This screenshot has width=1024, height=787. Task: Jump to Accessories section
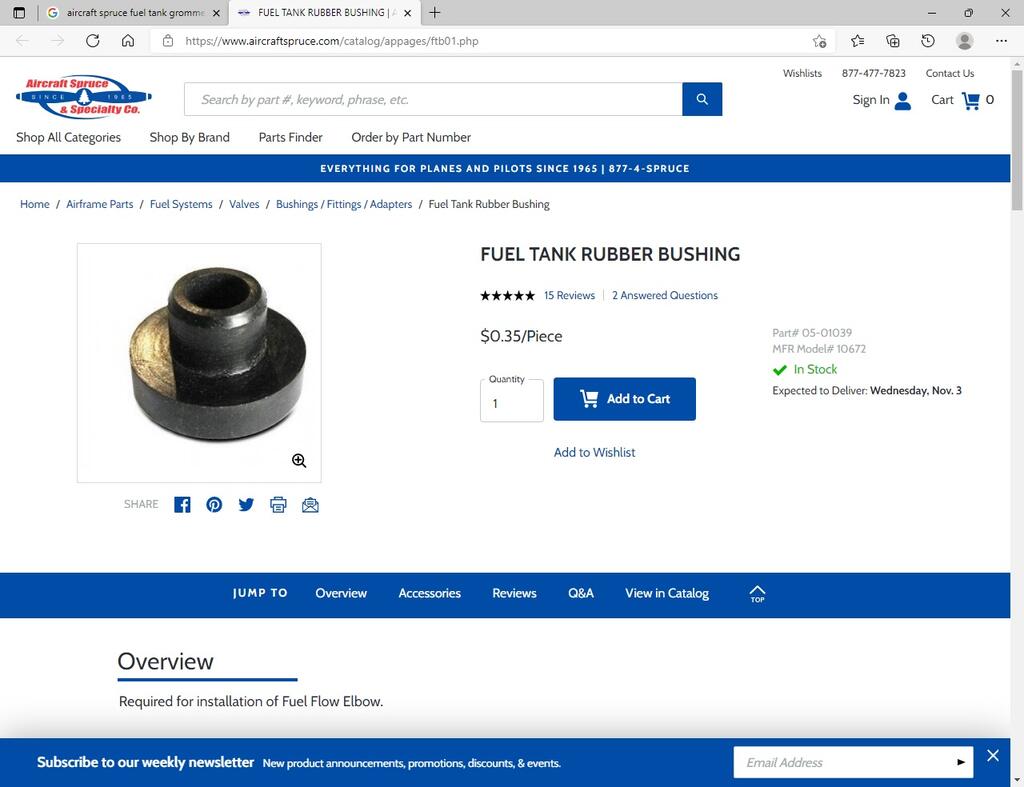[430, 593]
